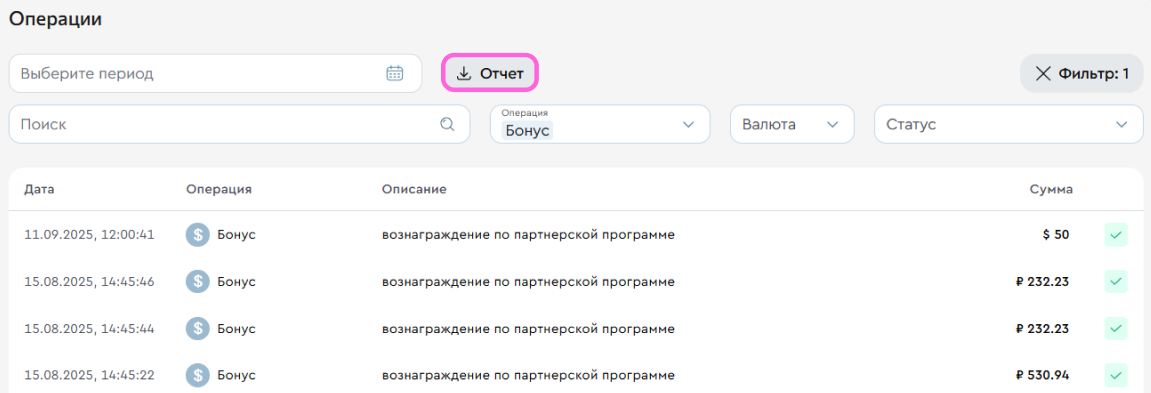Image resolution: width=1151 pixels, height=393 pixels.
Task: Click the Выберите период date field
Action: click(215, 73)
